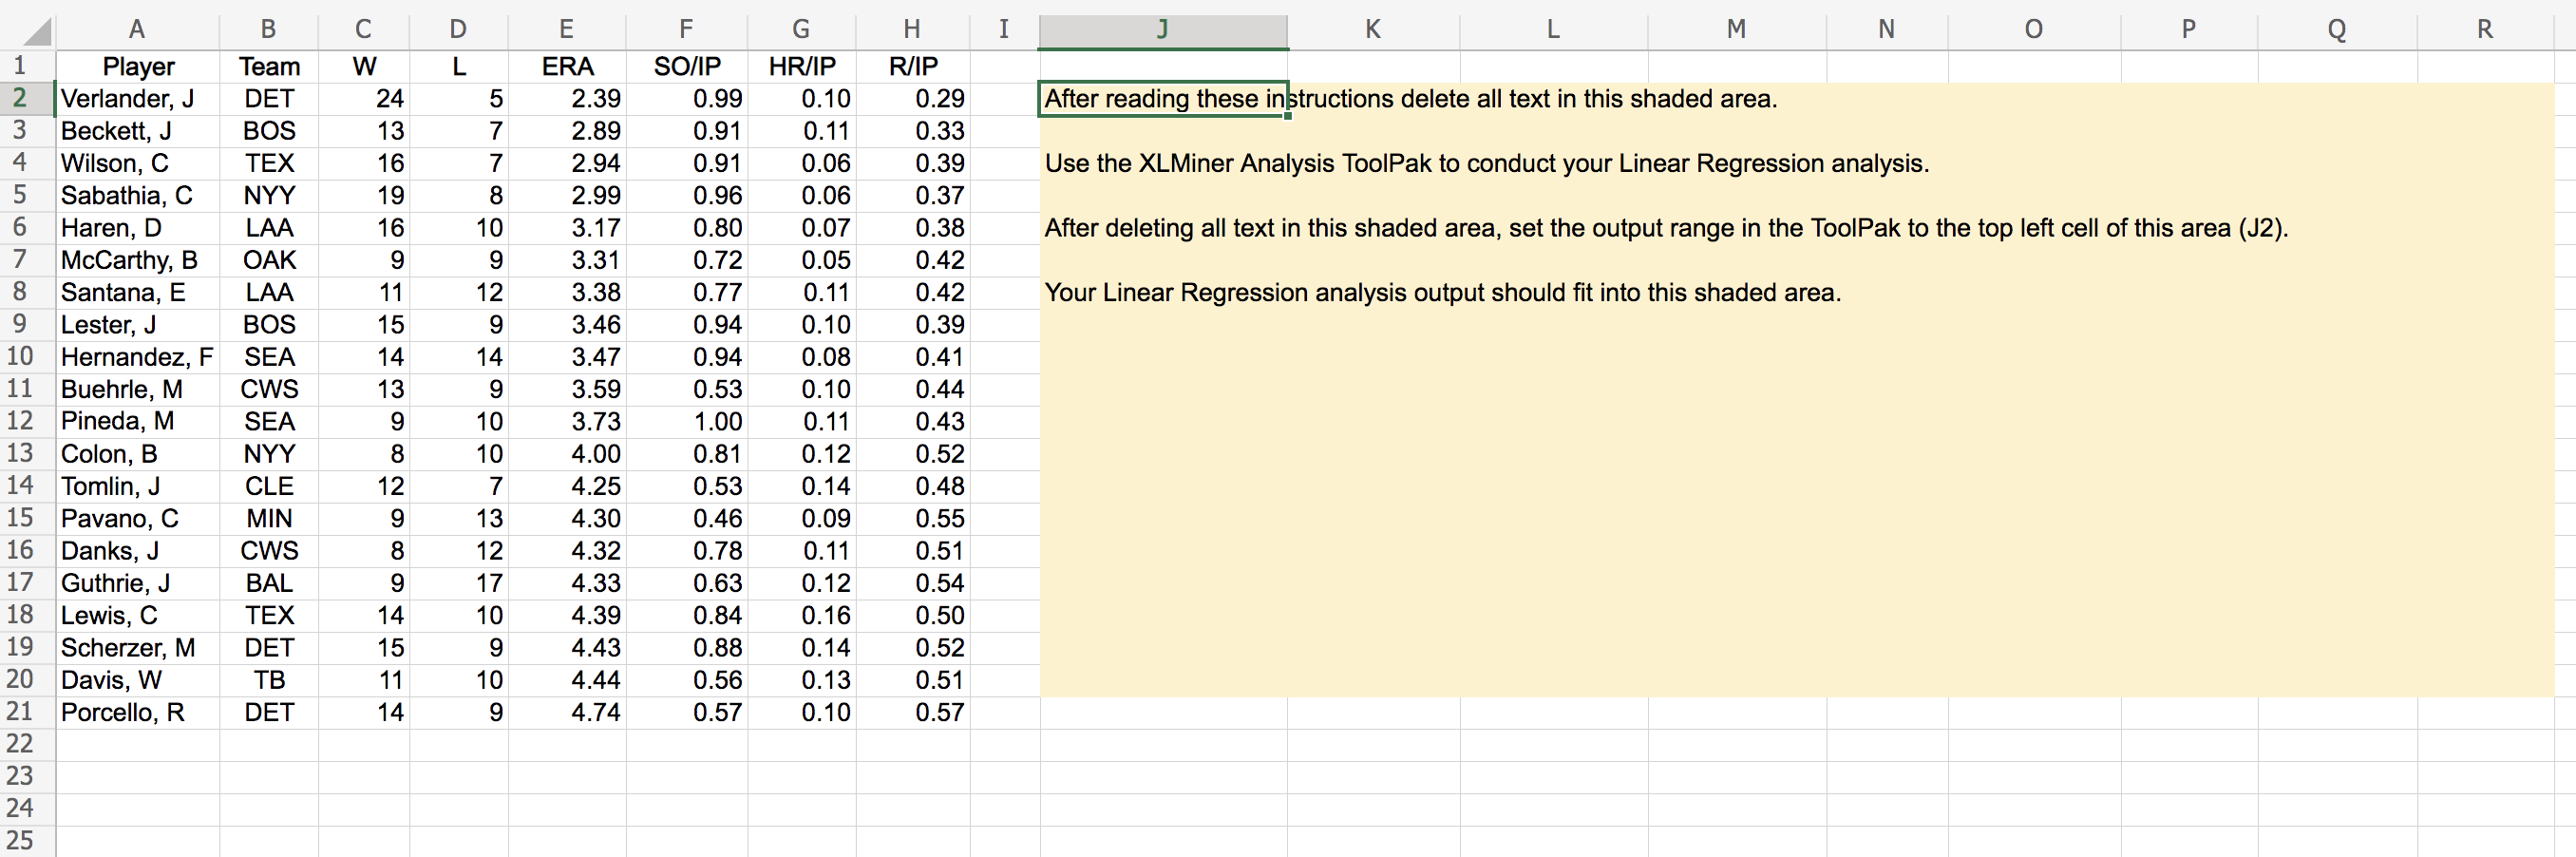
Task: Click the "Use the XLMiner Analysis ToolPak" instruction line
Action: pyautogui.click(x=1487, y=163)
